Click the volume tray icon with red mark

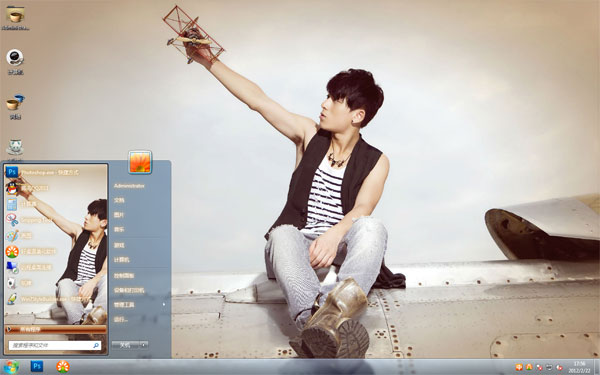pyautogui.click(x=559, y=367)
